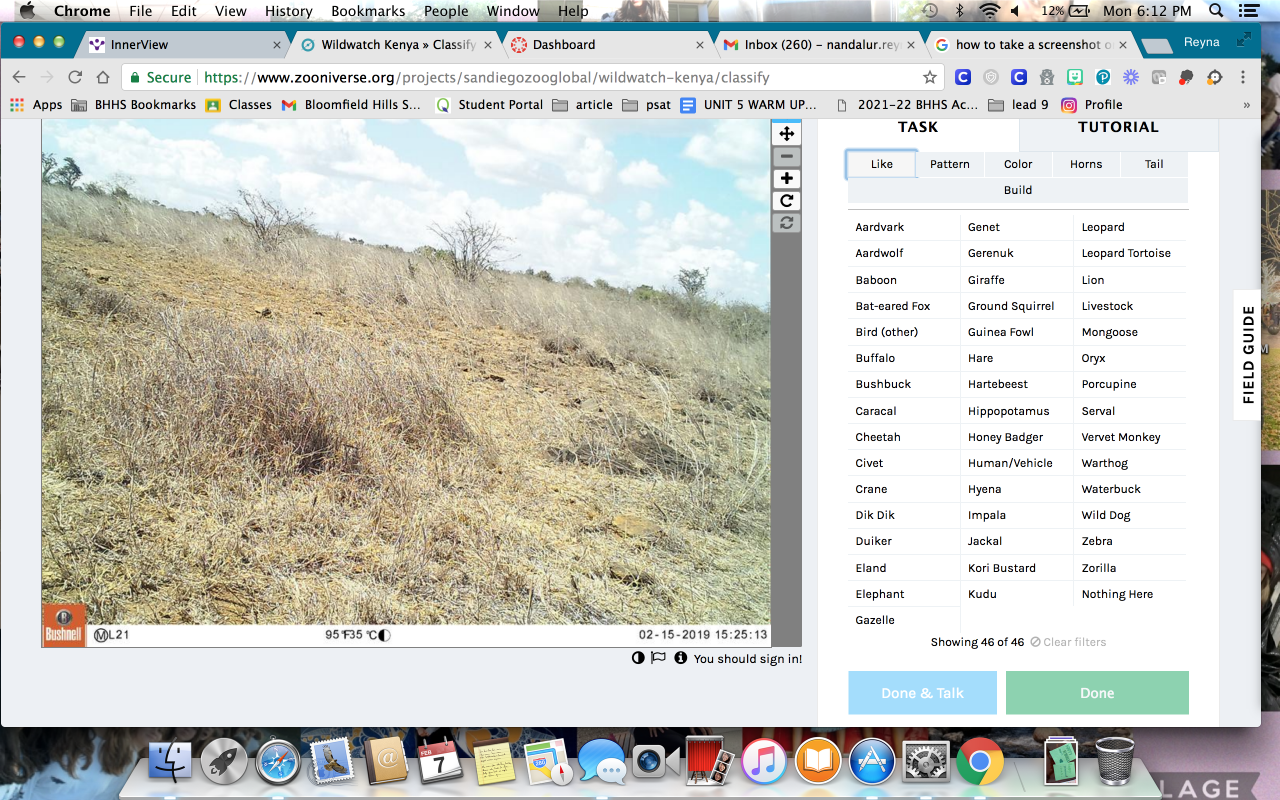Switch to the TASK tab
1280x800 pixels.
click(x=918, y=128)
